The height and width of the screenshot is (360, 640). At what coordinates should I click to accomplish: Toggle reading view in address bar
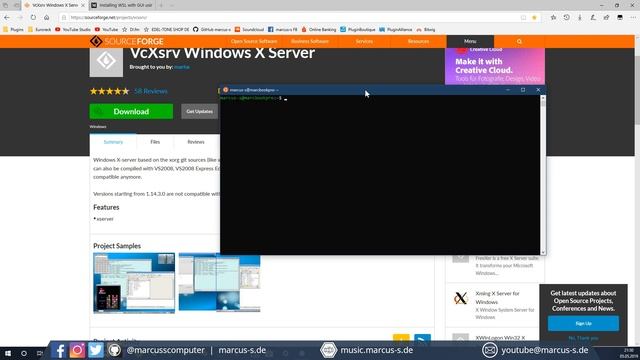(x=523, y=18)
